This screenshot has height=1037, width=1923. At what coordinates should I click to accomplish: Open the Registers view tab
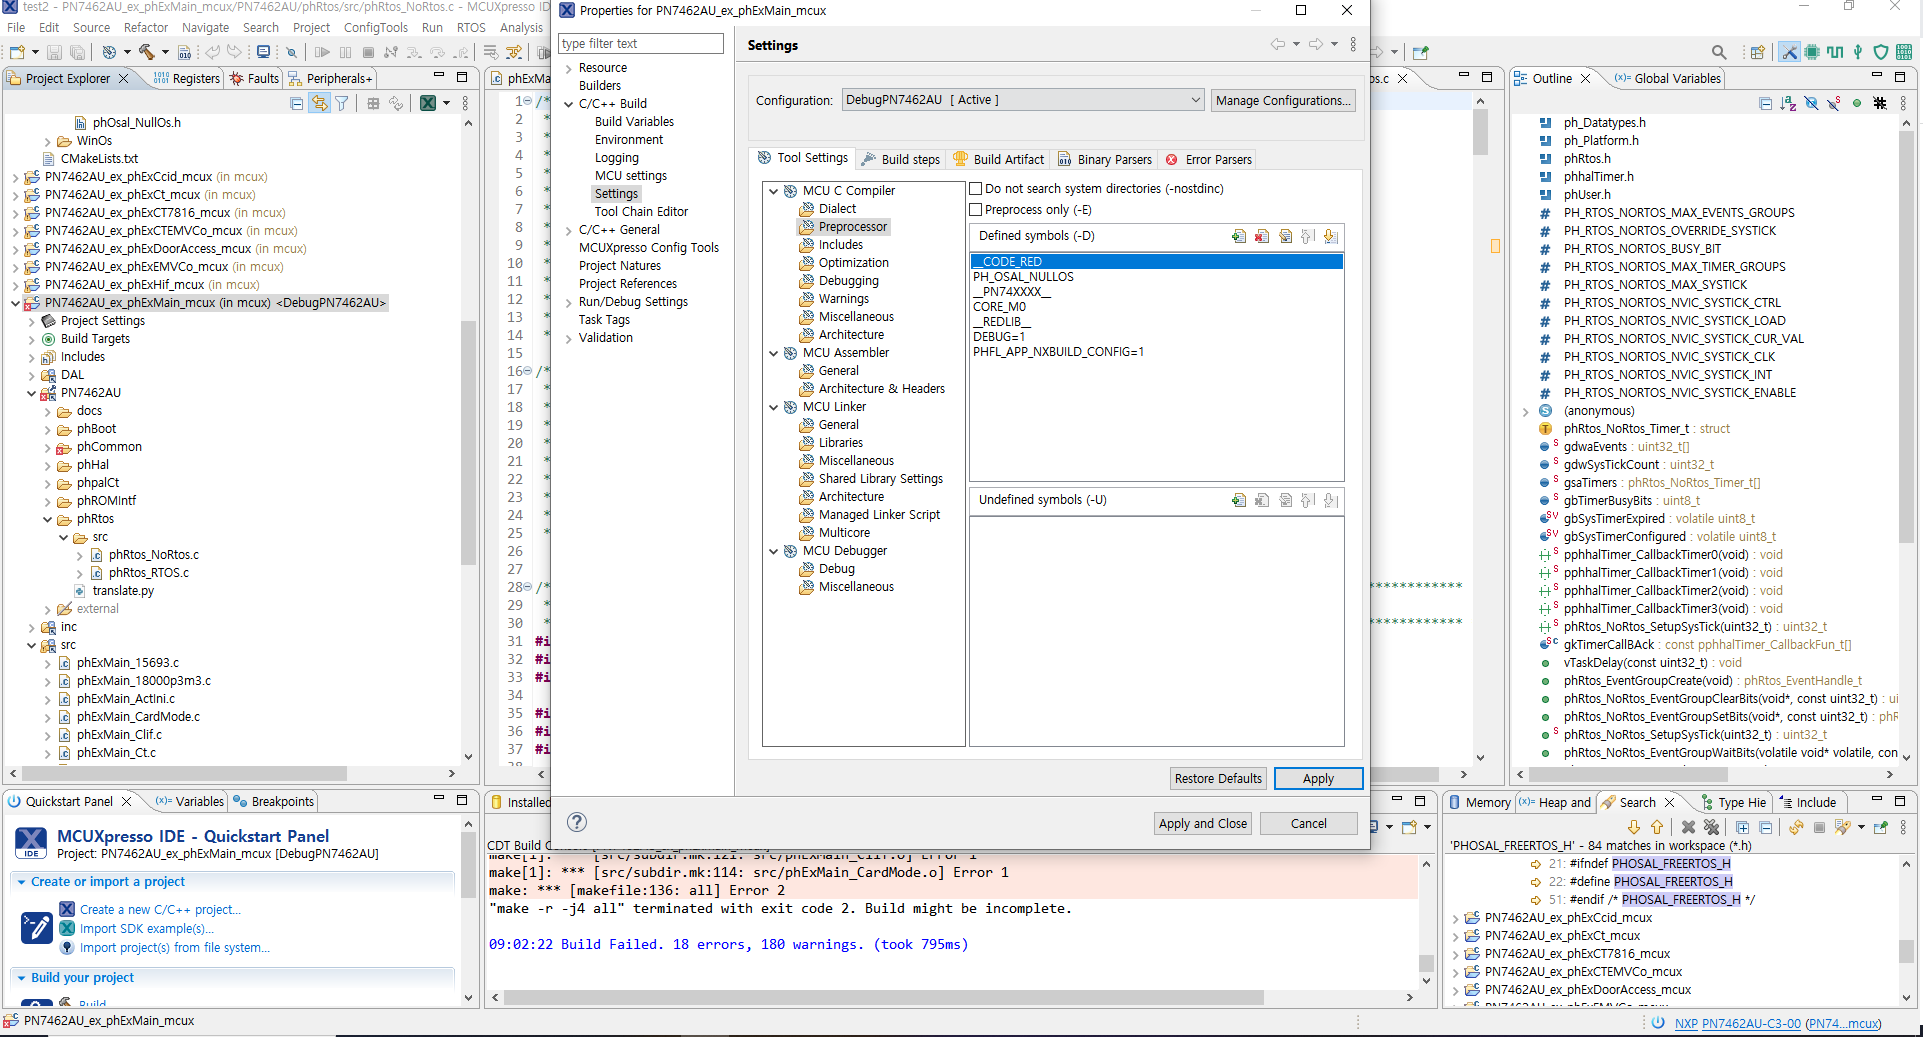[x=187, y=78]
